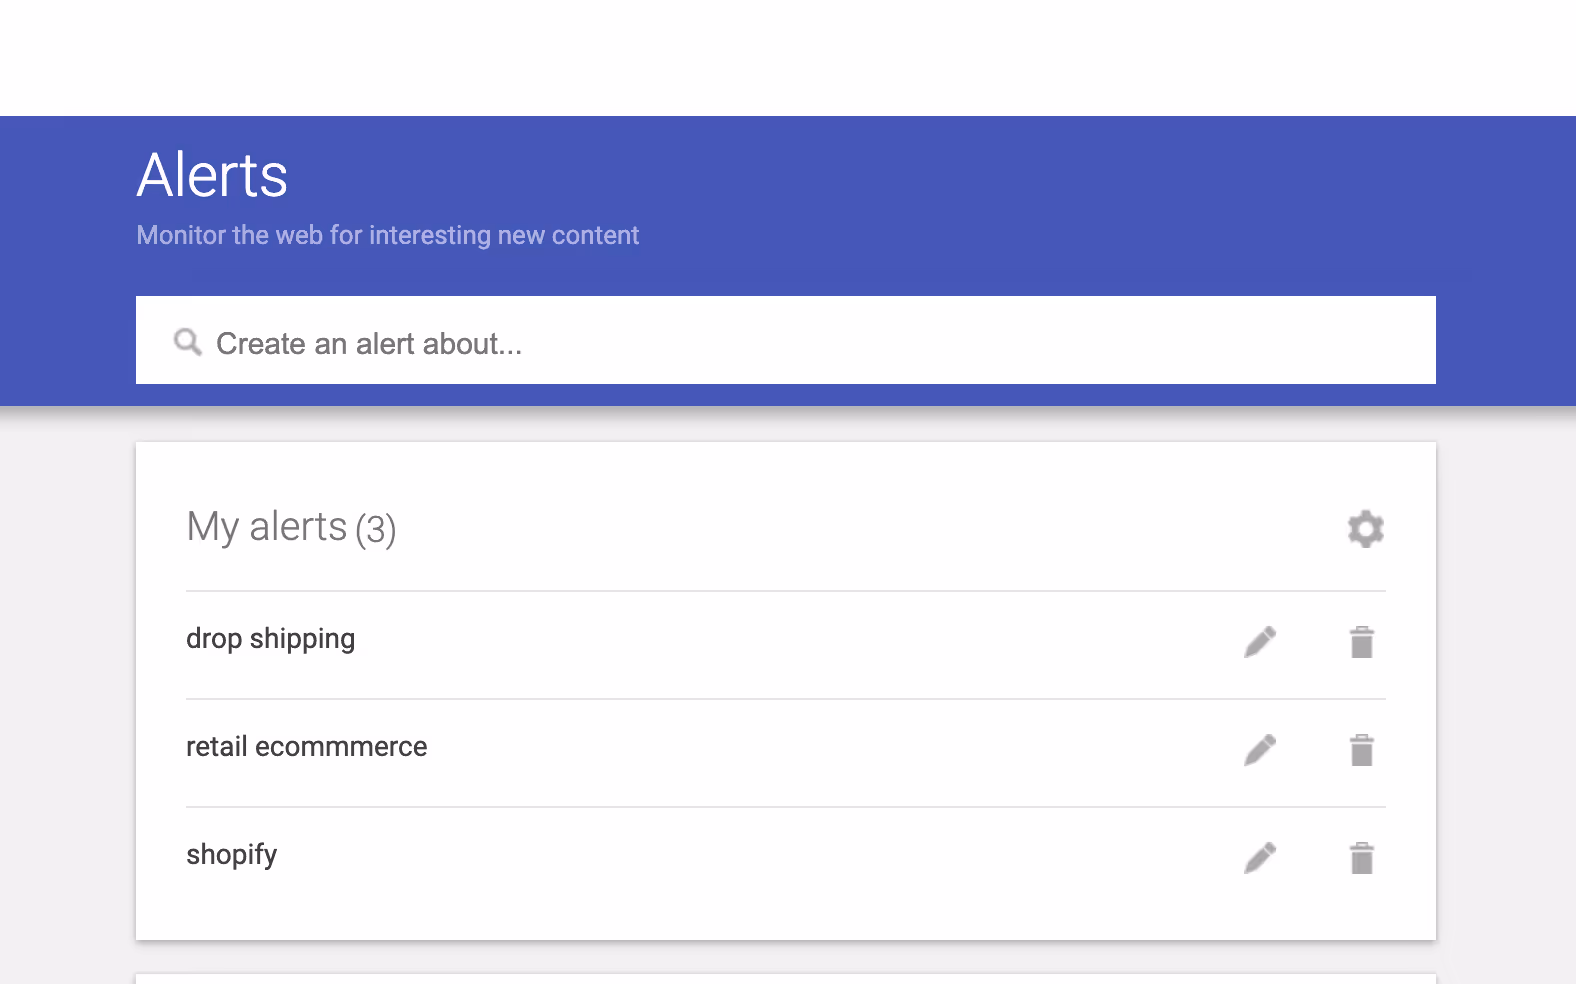
Task: View the shopify alert details
Action: pyautogui.click(x=231, y=854)
